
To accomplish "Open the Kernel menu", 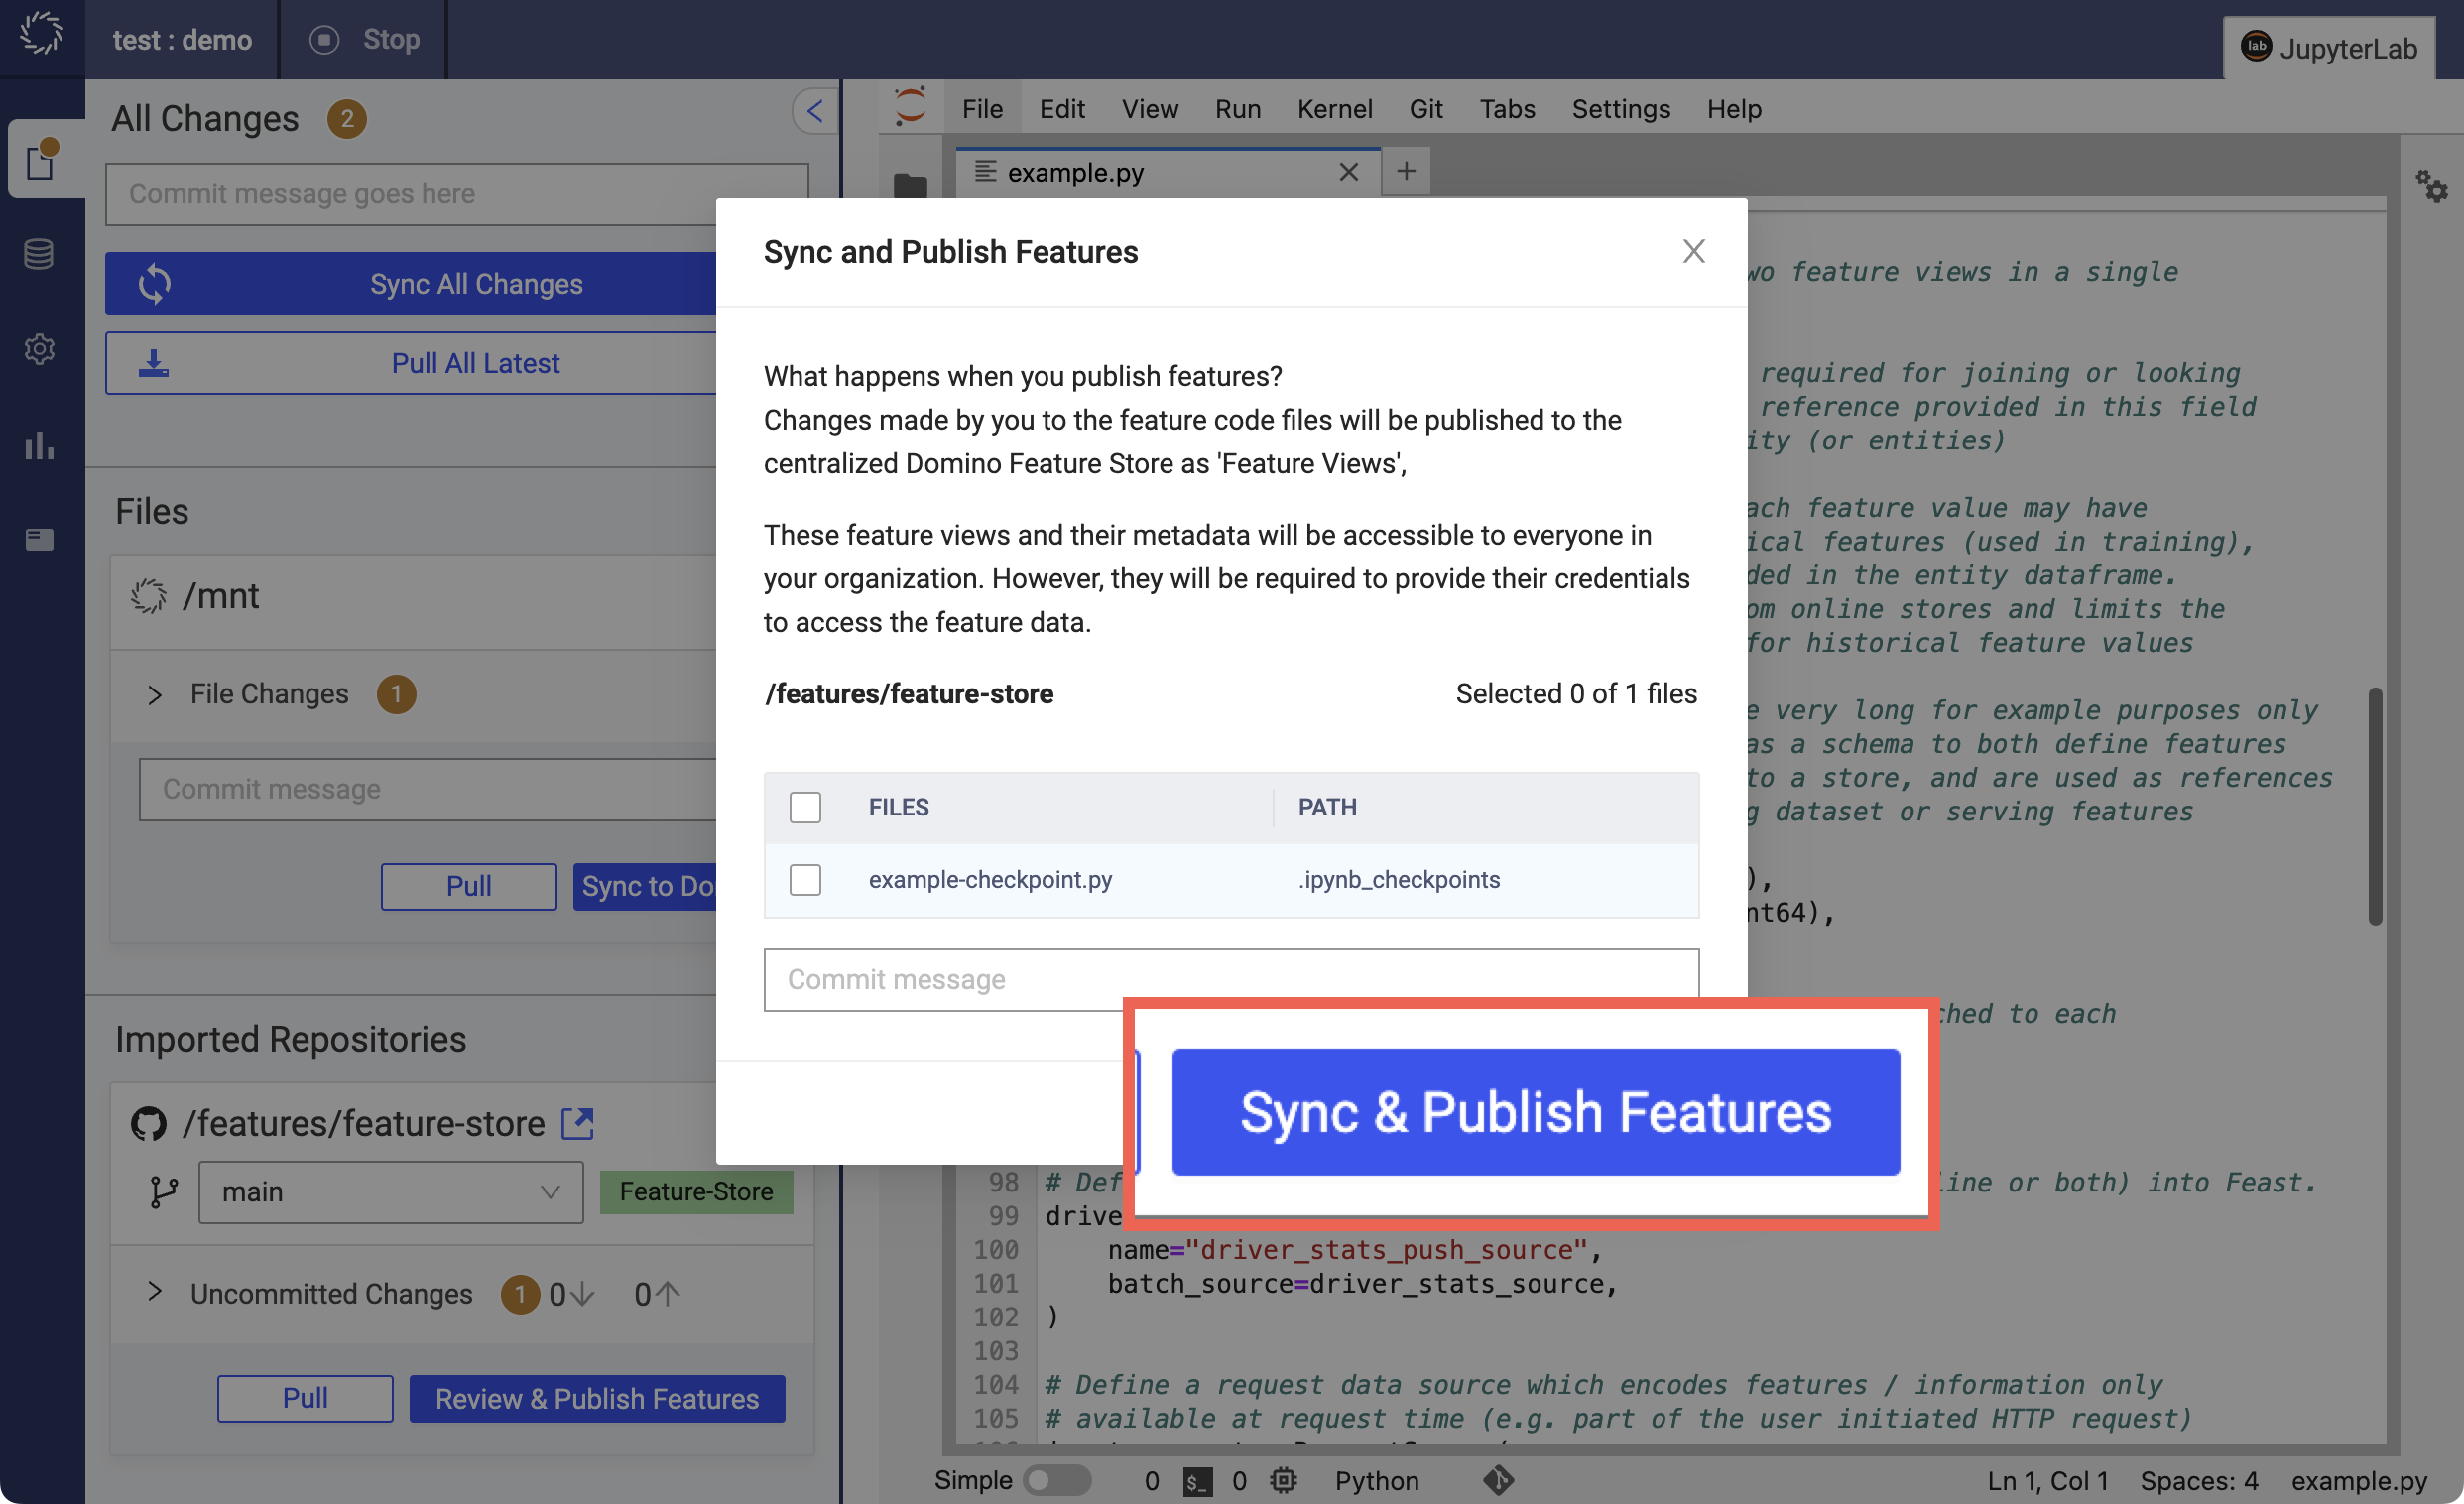I will click(x=1334, y=108).
